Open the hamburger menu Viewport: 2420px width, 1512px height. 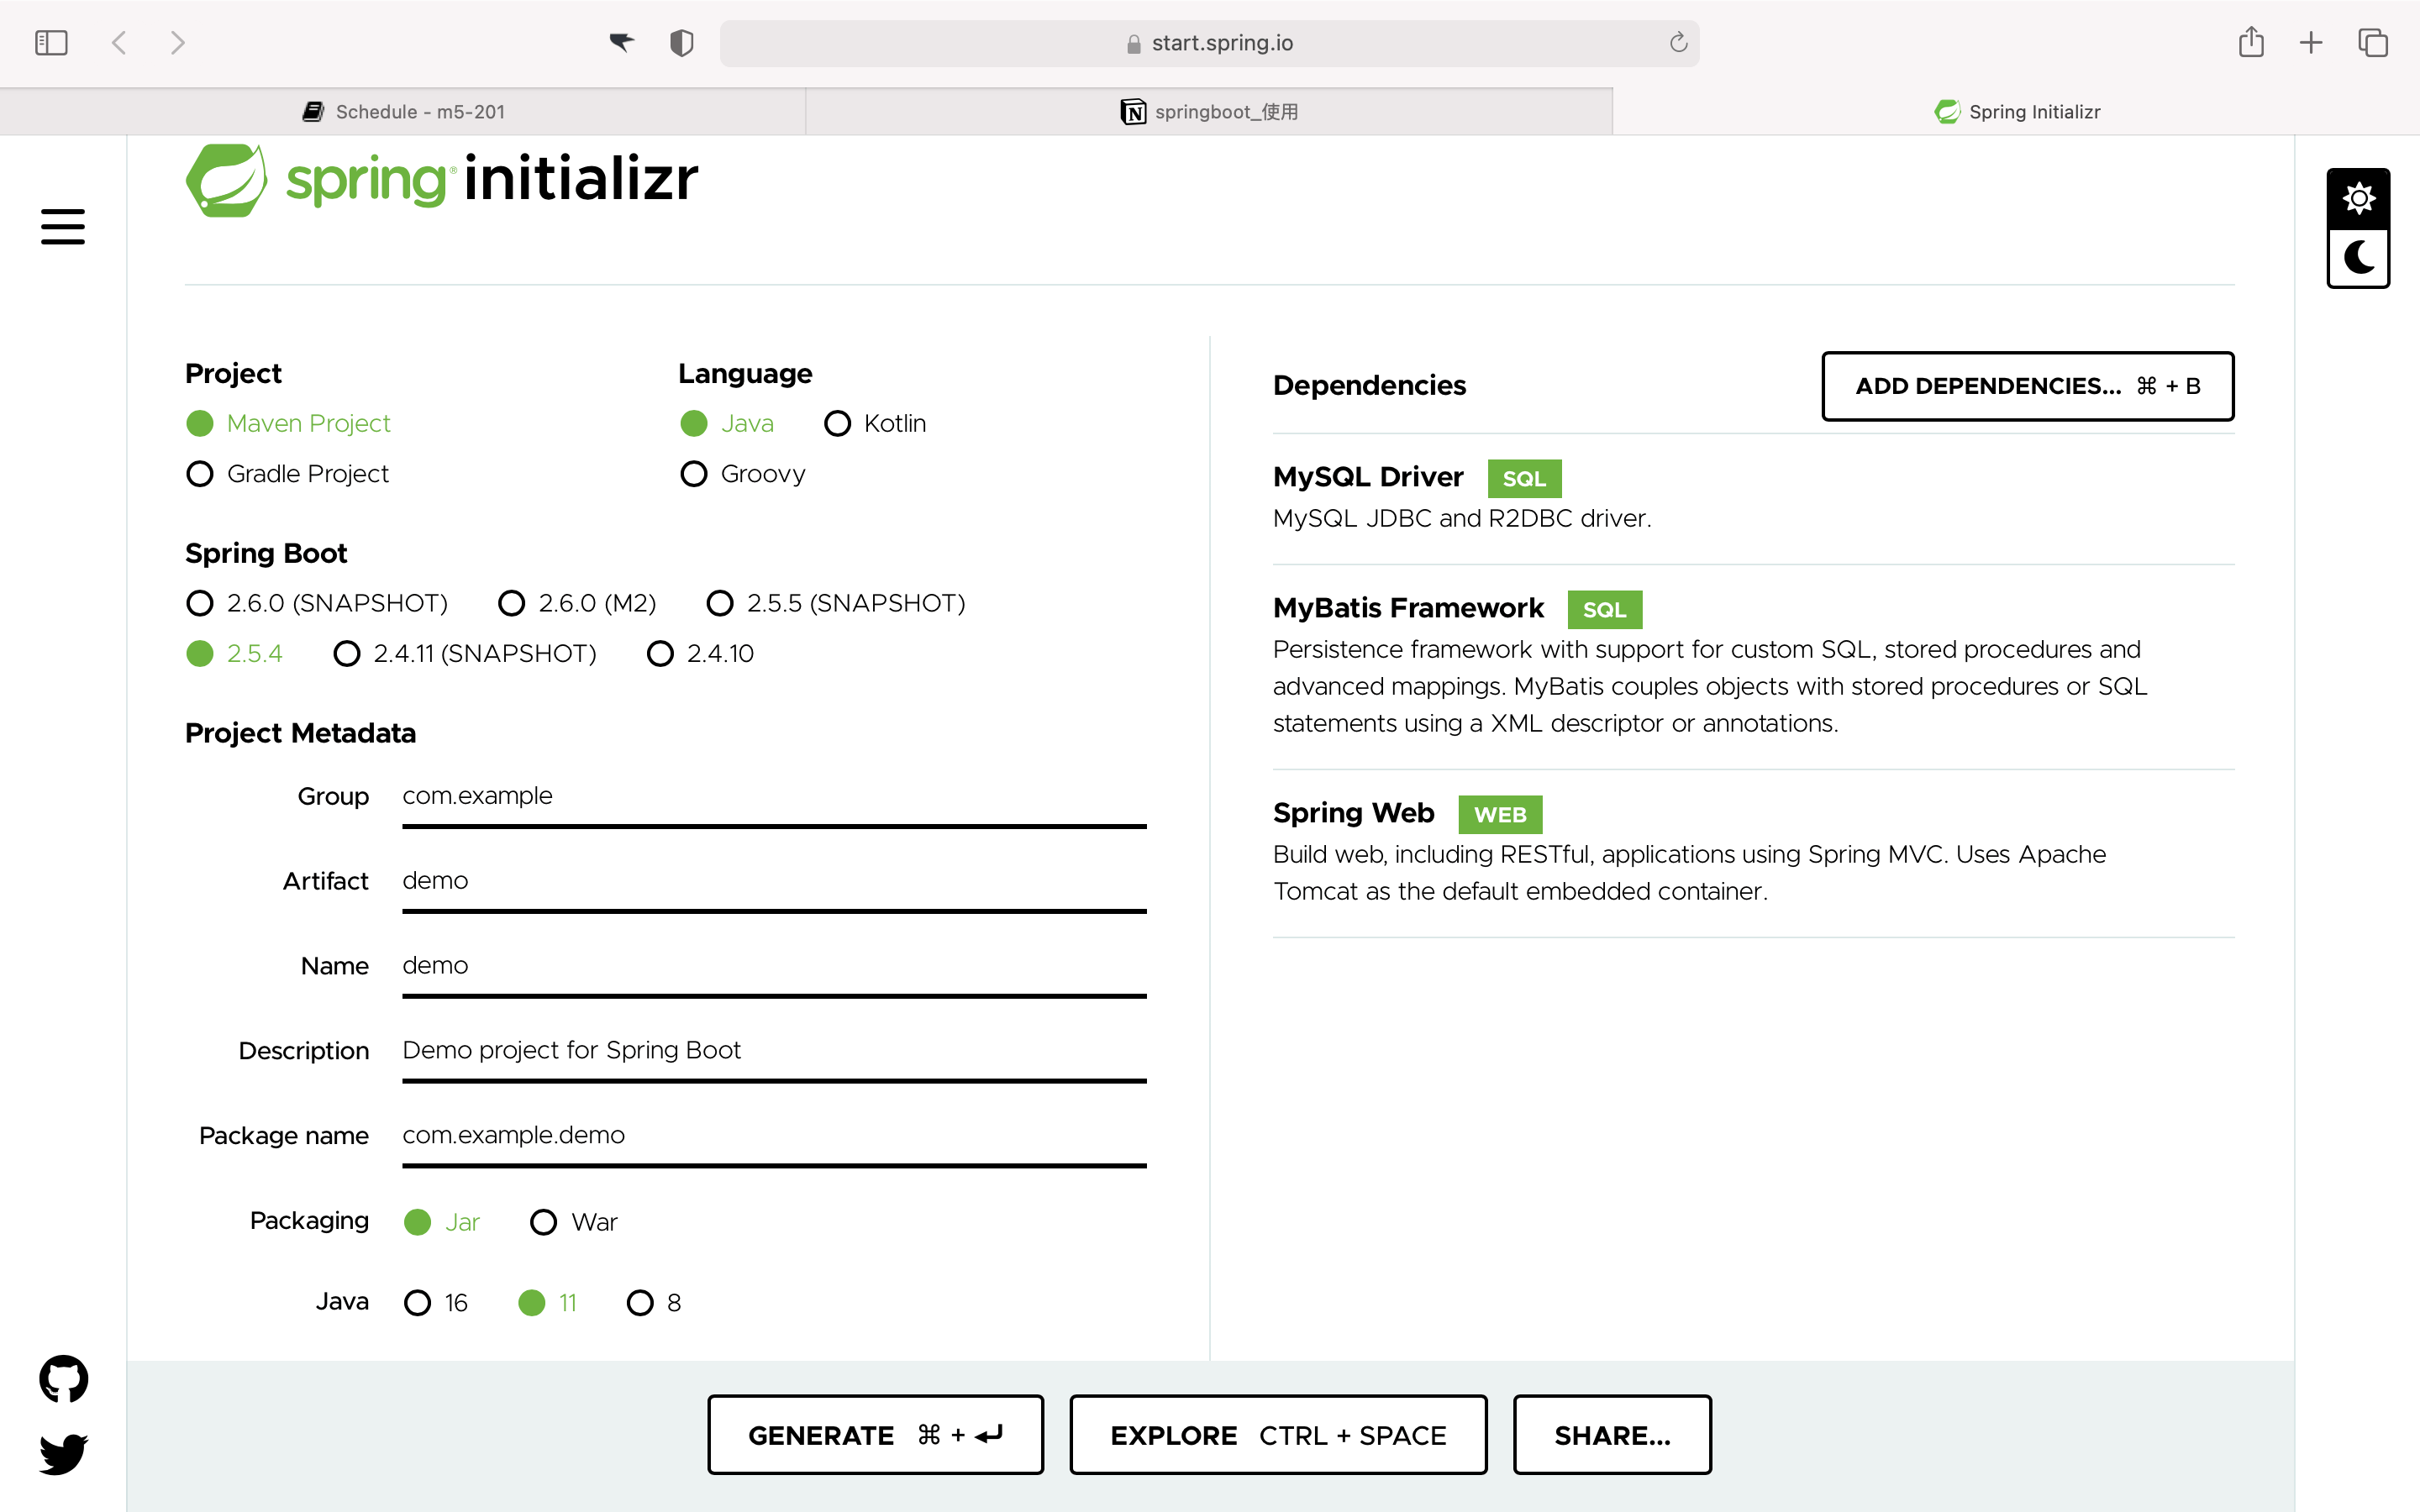coord(63,227)
